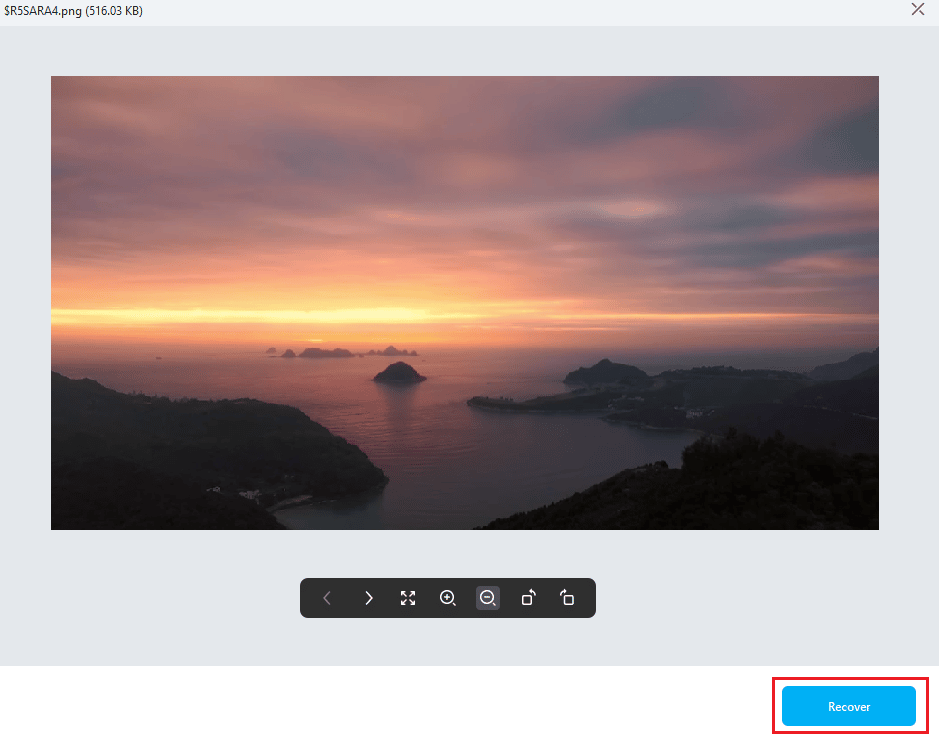
Task: Click the sunset preview image
Action: pyautogui.click(x=465, y=302)
